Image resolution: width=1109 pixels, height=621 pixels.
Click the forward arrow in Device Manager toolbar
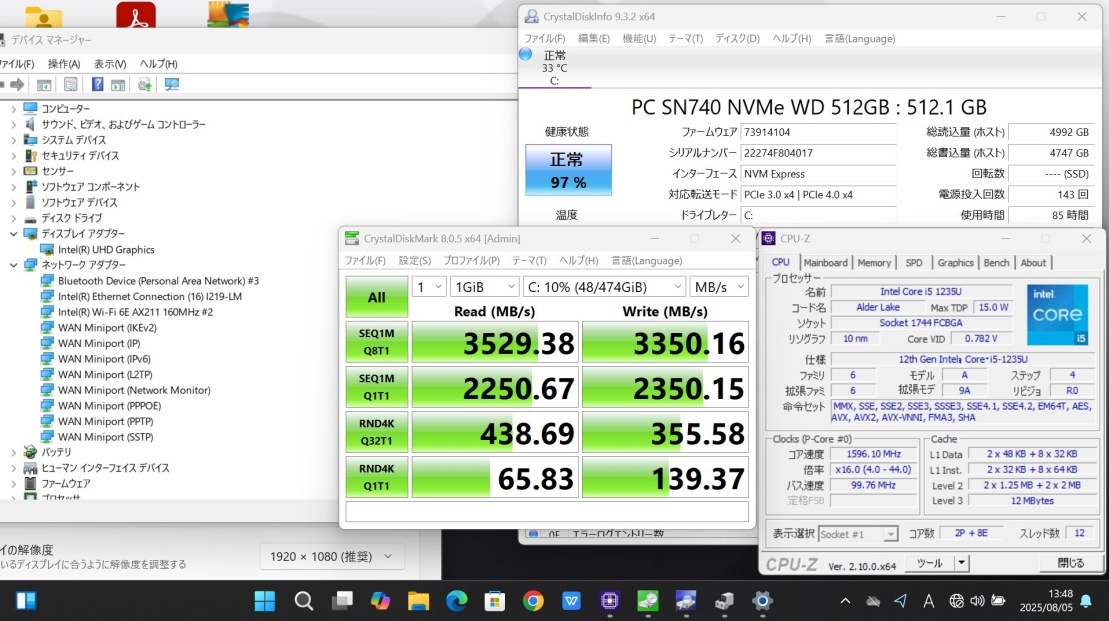coord(17,85)
